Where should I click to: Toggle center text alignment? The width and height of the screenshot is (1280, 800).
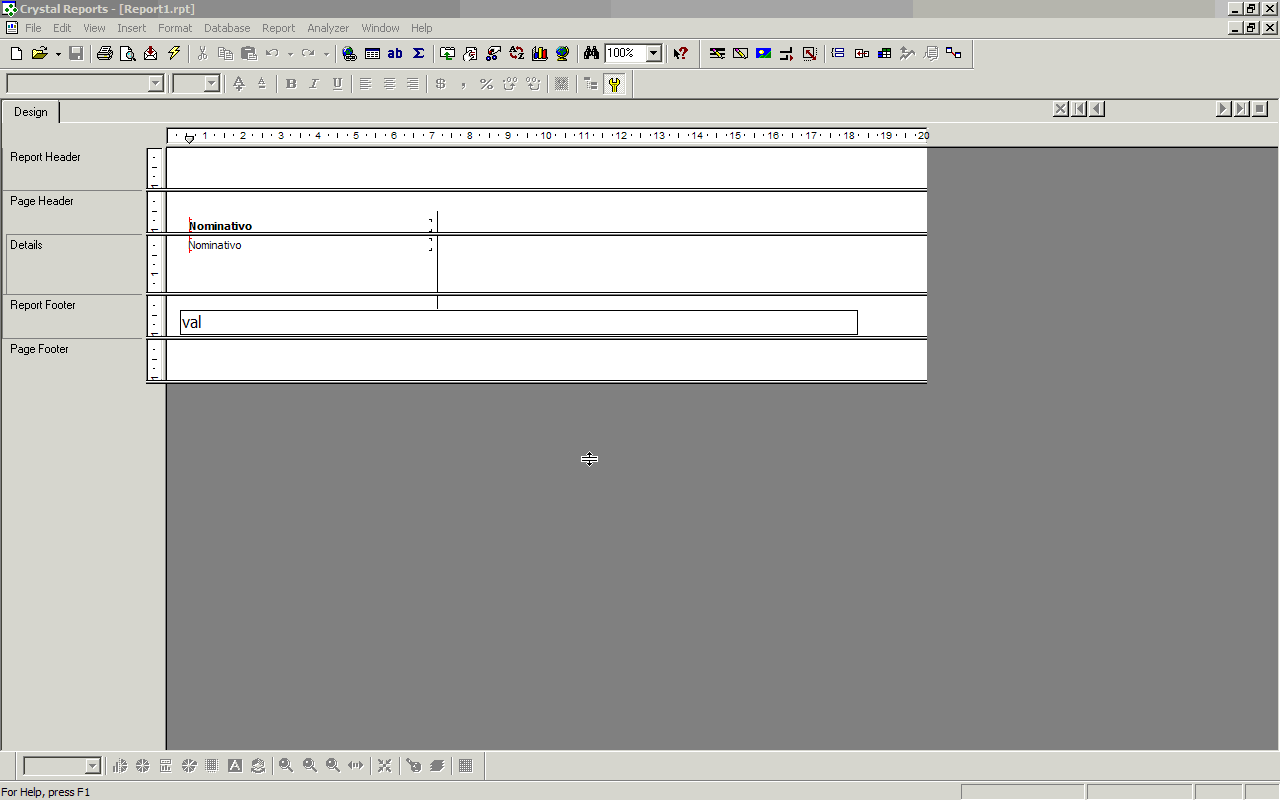pyautogui.click(x=389, y=84)
